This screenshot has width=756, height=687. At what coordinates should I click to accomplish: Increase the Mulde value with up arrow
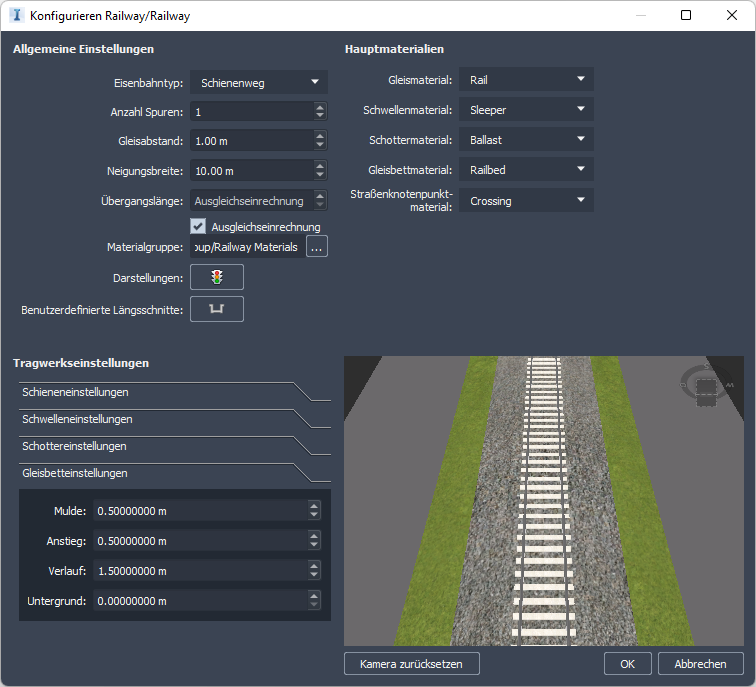[314, 506]
